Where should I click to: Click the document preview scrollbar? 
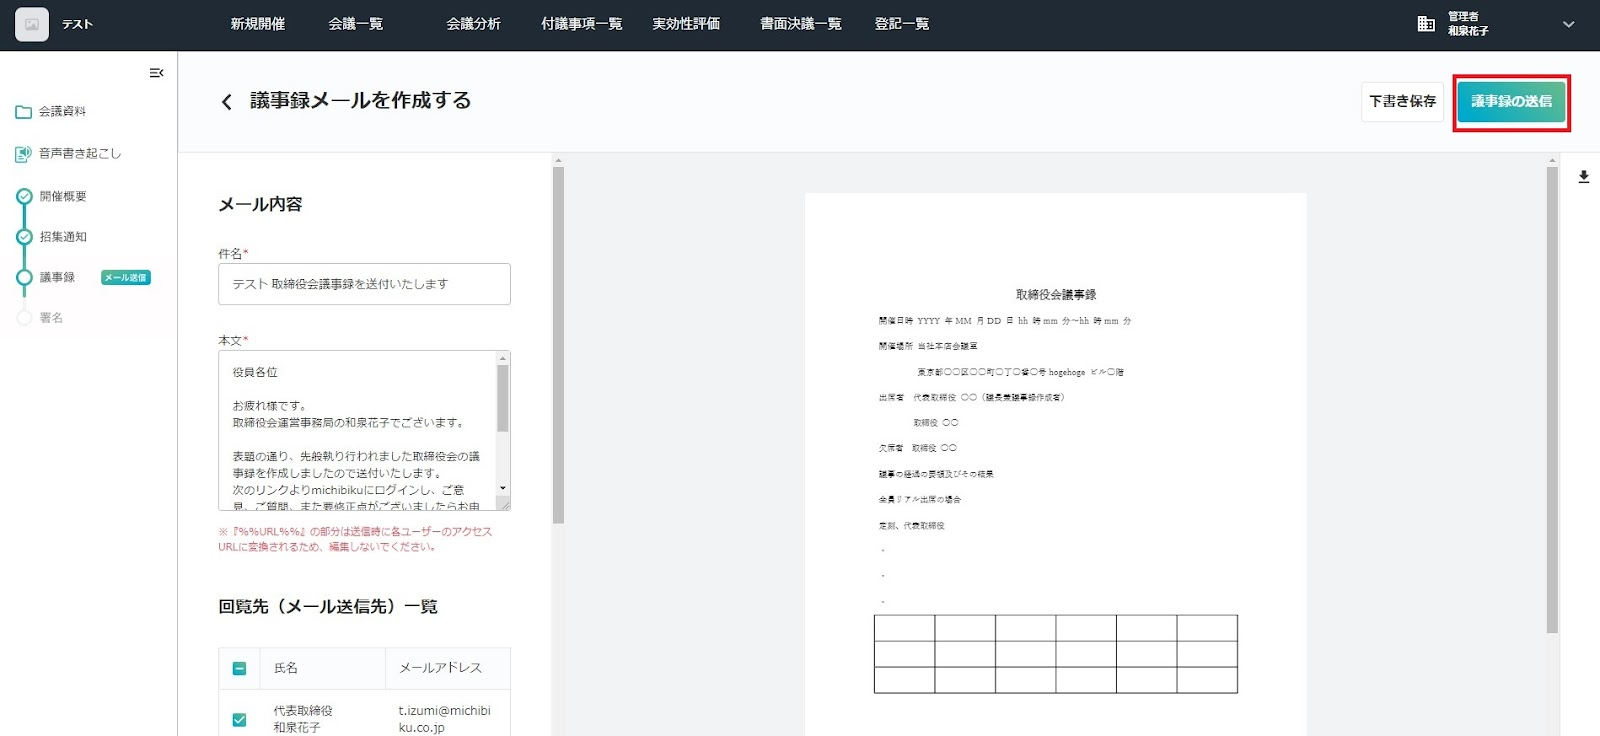[x=1552, y=400]
